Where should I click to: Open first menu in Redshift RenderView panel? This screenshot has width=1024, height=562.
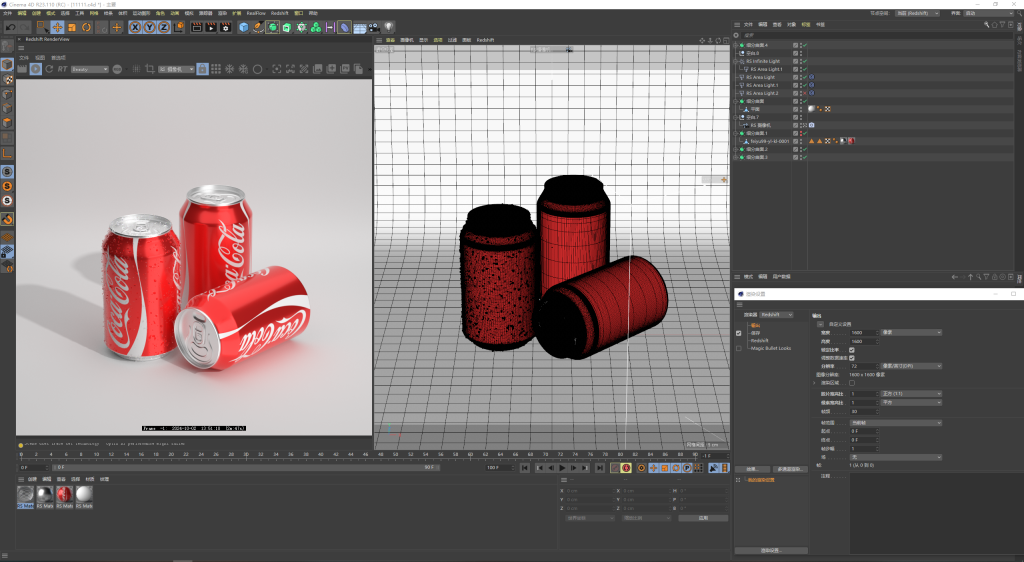click(x=24, y=57)
